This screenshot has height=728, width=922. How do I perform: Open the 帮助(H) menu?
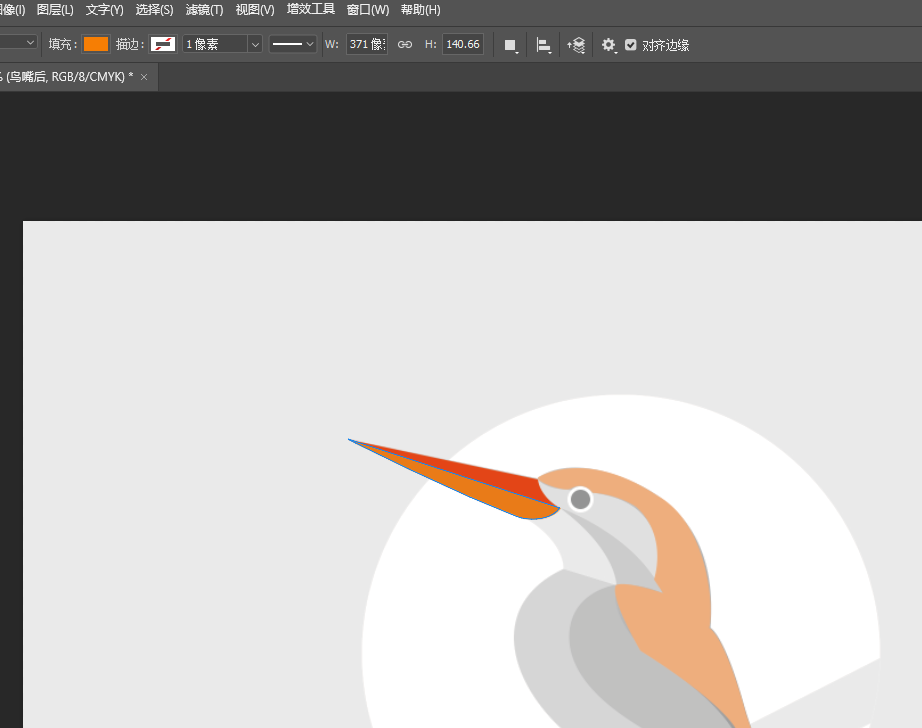coord(420,10)
